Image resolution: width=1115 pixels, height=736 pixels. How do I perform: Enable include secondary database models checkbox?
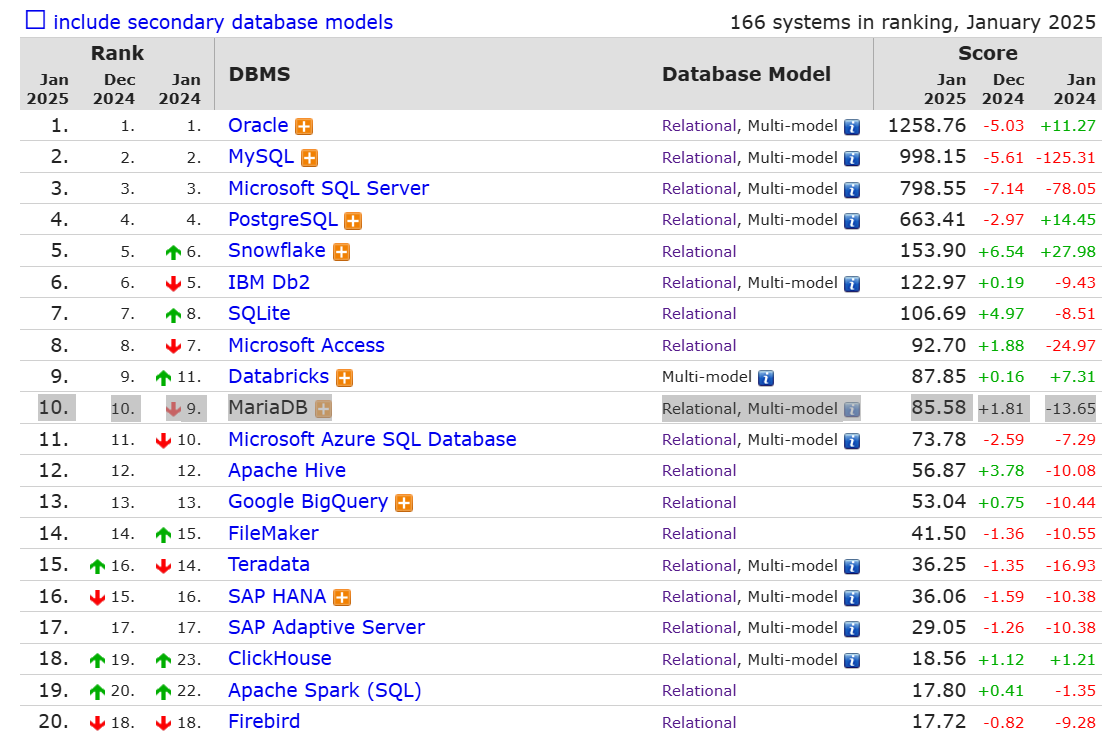point(36,20)
